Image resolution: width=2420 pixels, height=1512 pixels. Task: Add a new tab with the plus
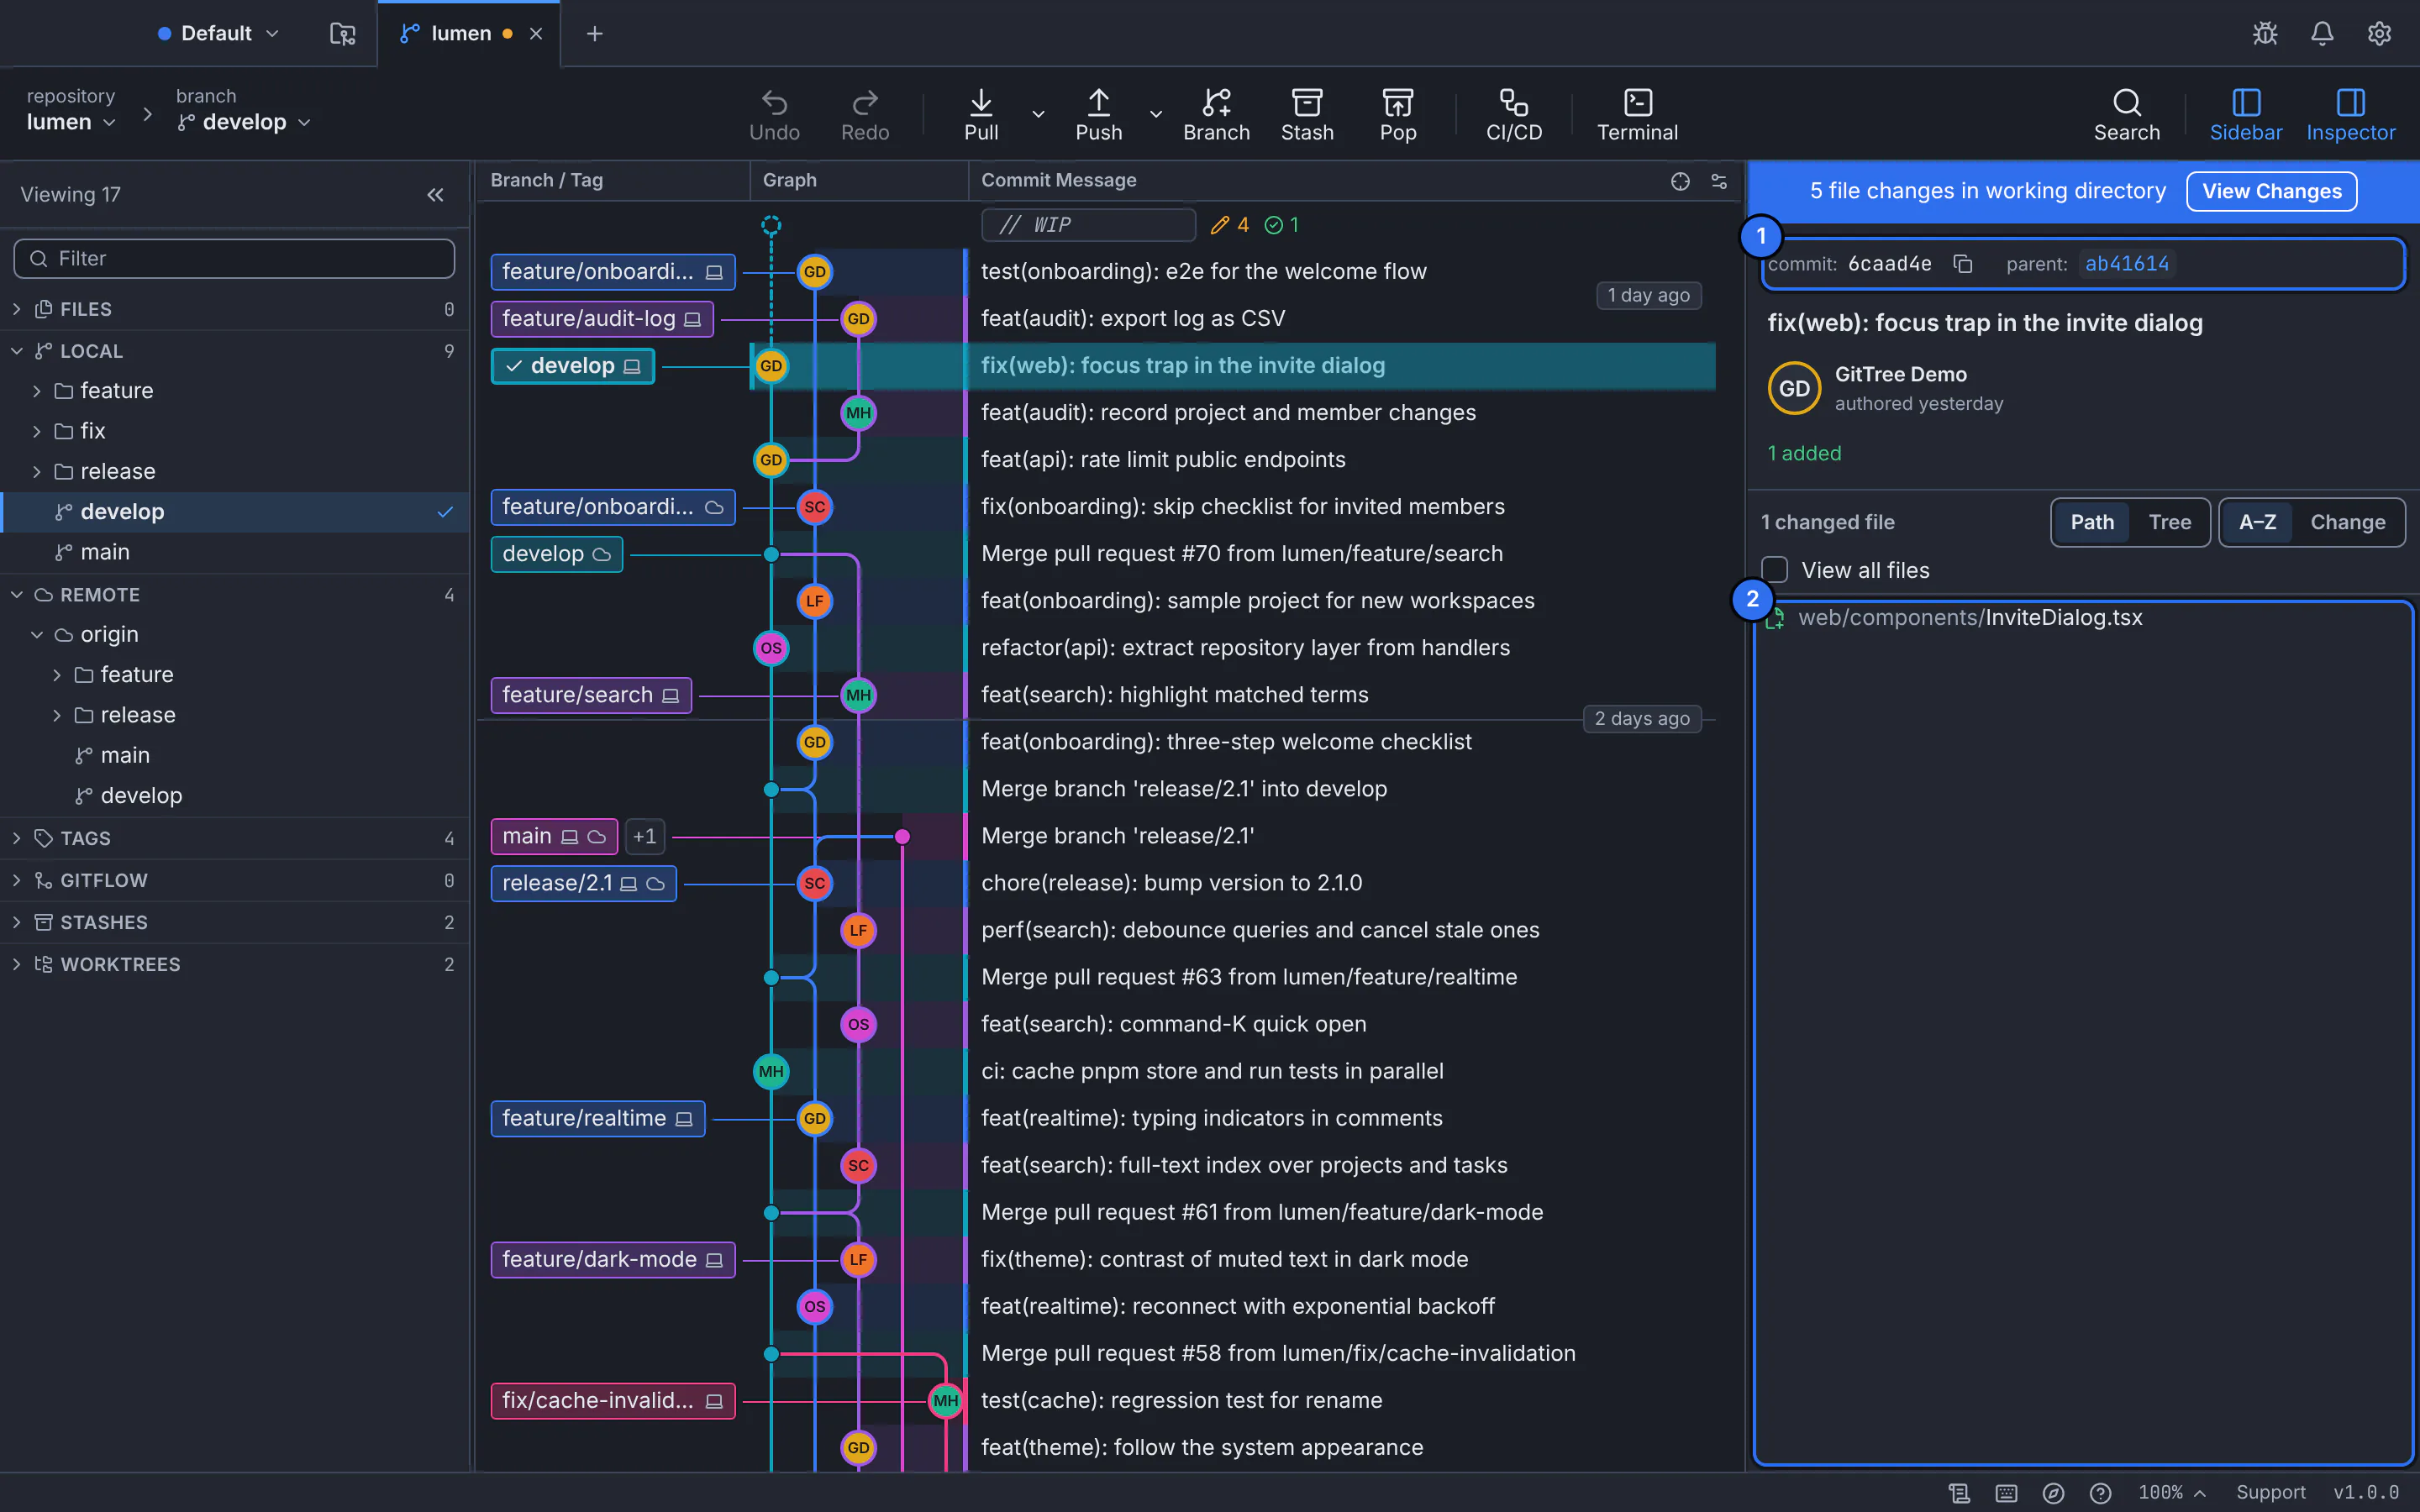pos(594,33)
